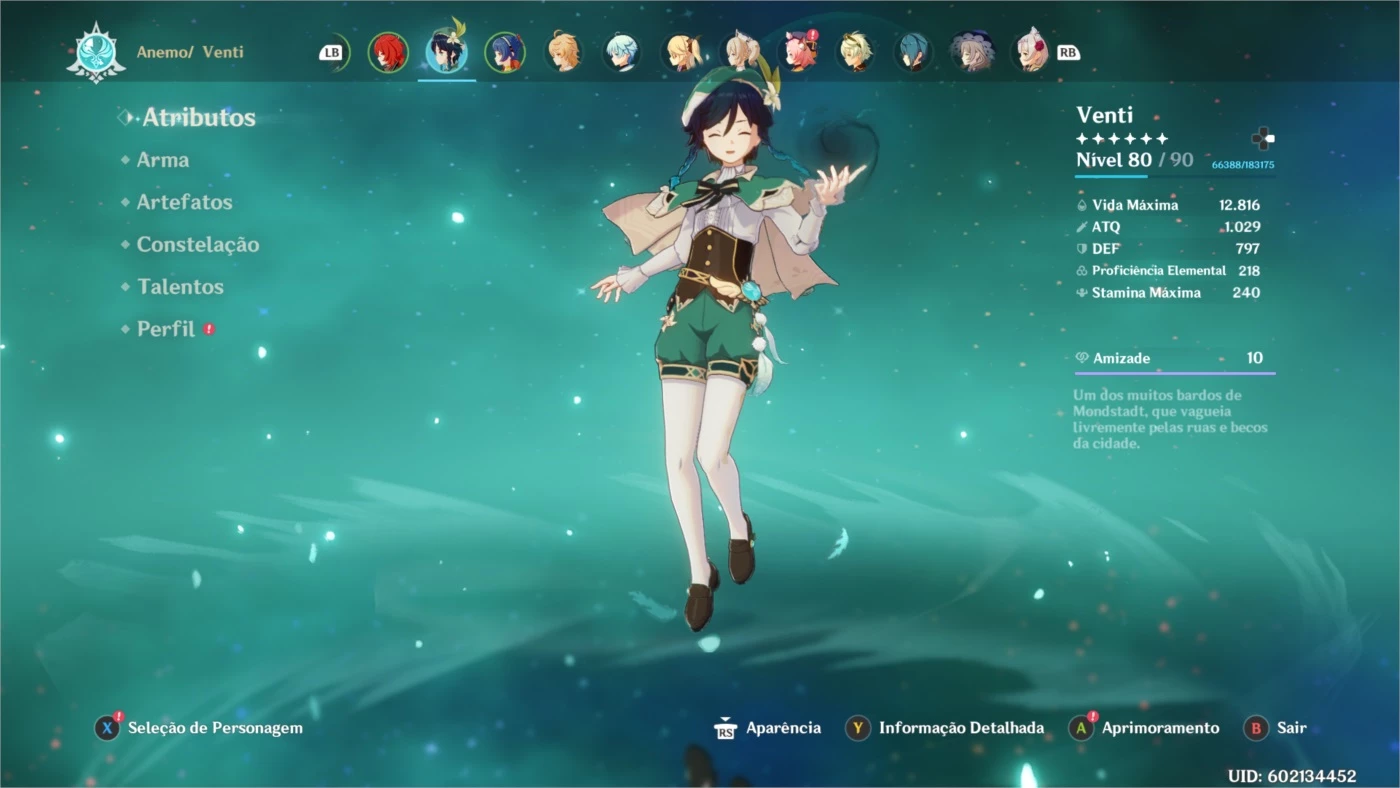This screenshot has height=788, width=1400.
Task: Click the Venti name heading
Action: (x=1105, y=115)
